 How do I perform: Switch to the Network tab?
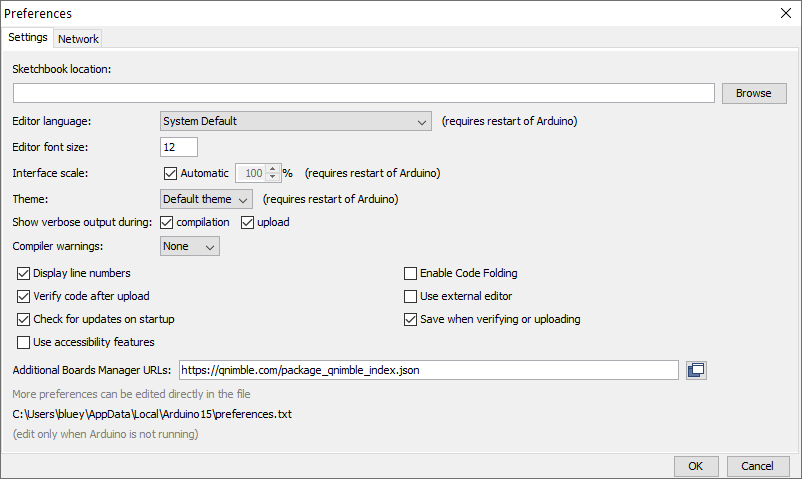coord(78,39)
